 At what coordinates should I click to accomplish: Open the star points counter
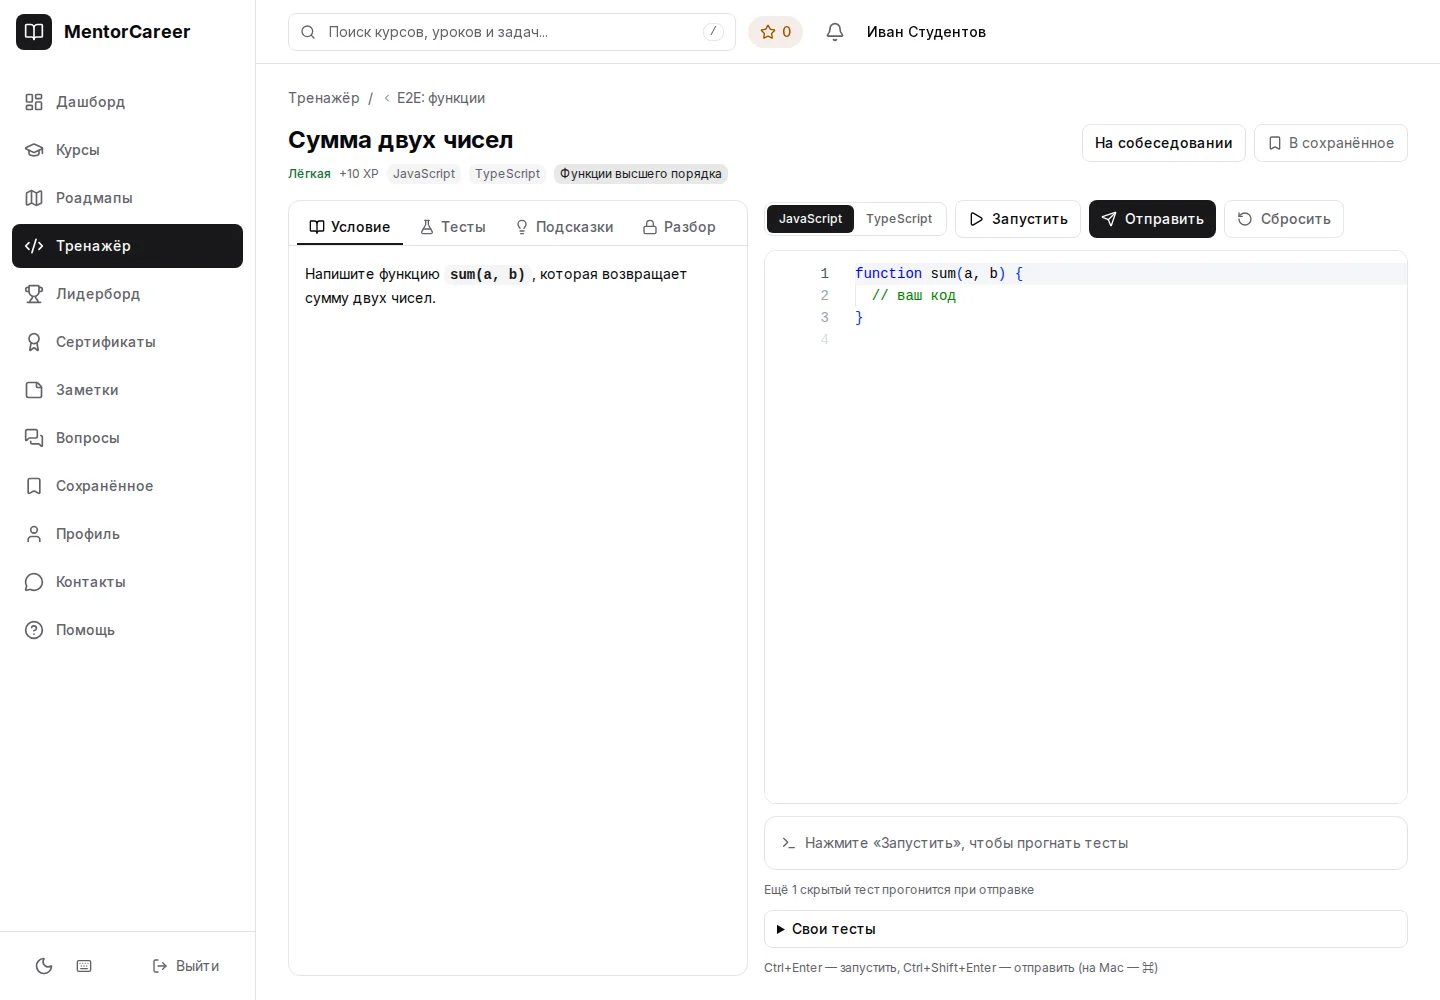776,32
